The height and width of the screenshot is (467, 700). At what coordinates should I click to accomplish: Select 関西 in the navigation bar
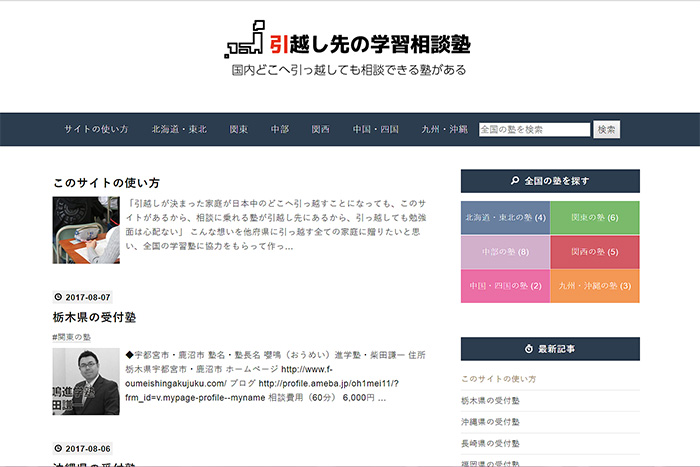pyautogui.click(x=320, y=129)
